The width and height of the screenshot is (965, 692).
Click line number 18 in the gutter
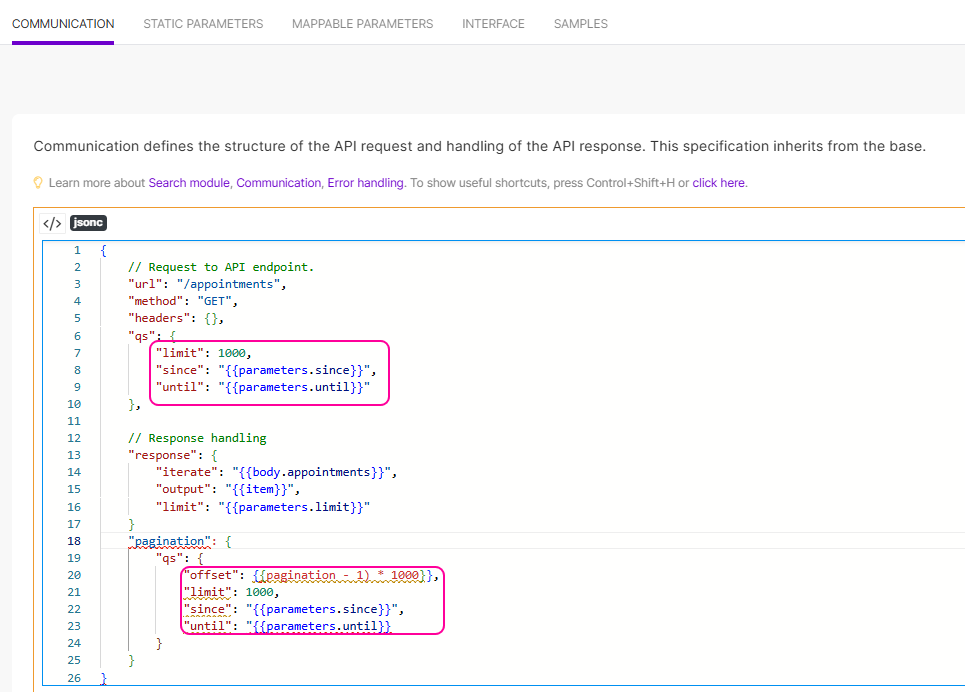76,541
